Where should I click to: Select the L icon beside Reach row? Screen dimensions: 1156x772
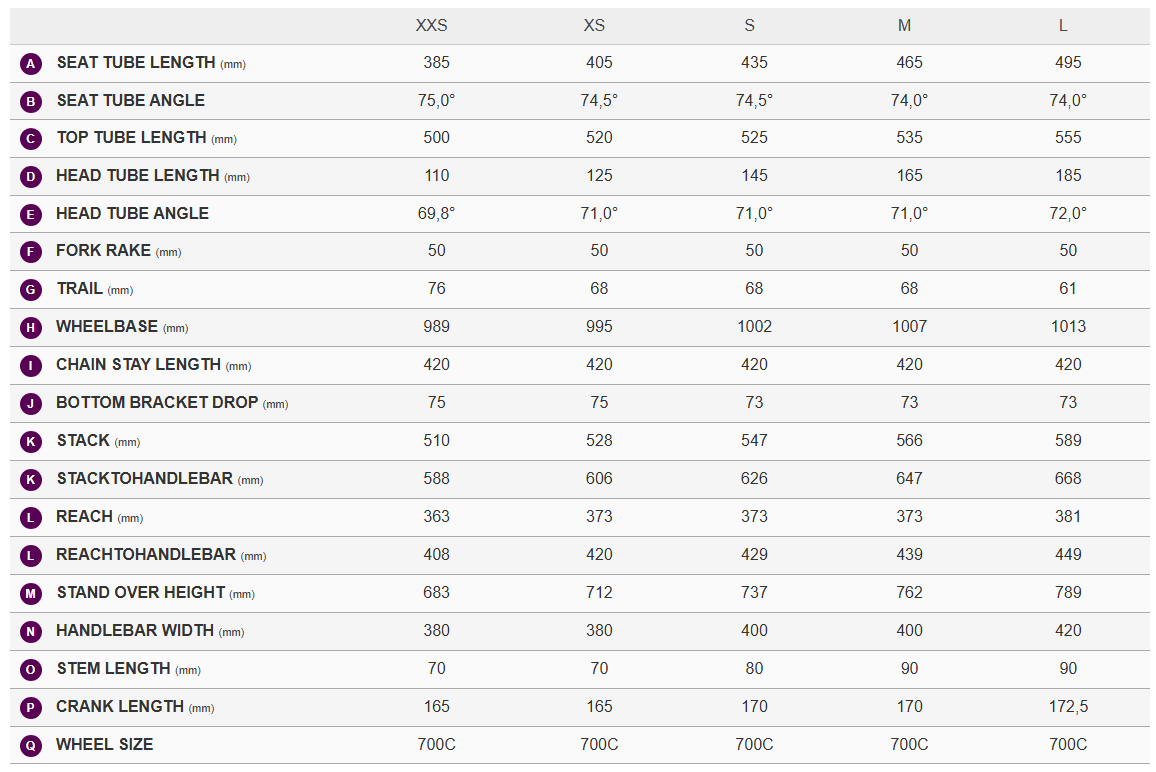[31, 518]
